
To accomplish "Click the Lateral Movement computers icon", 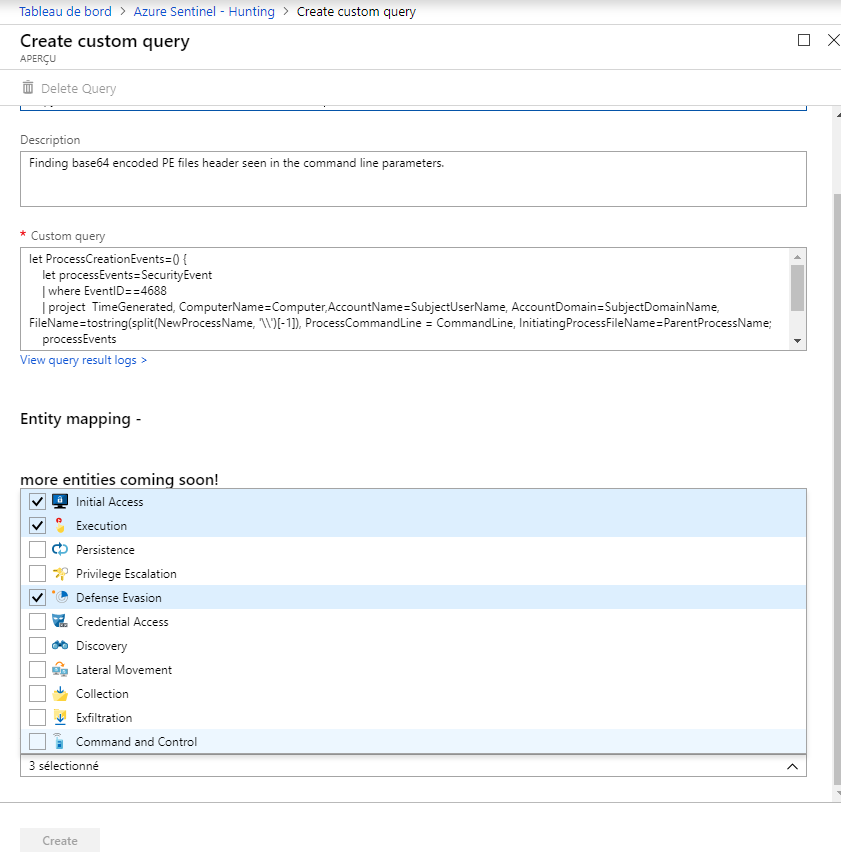I will click(60, 669).
